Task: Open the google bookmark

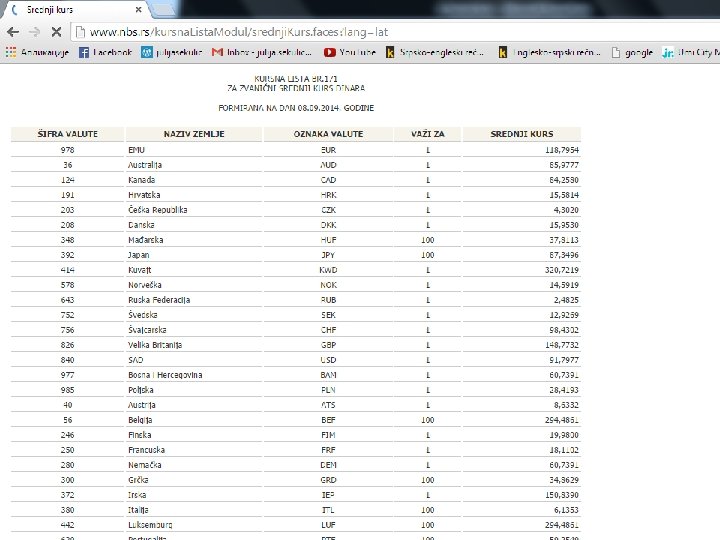Action: tap(632, 52)
